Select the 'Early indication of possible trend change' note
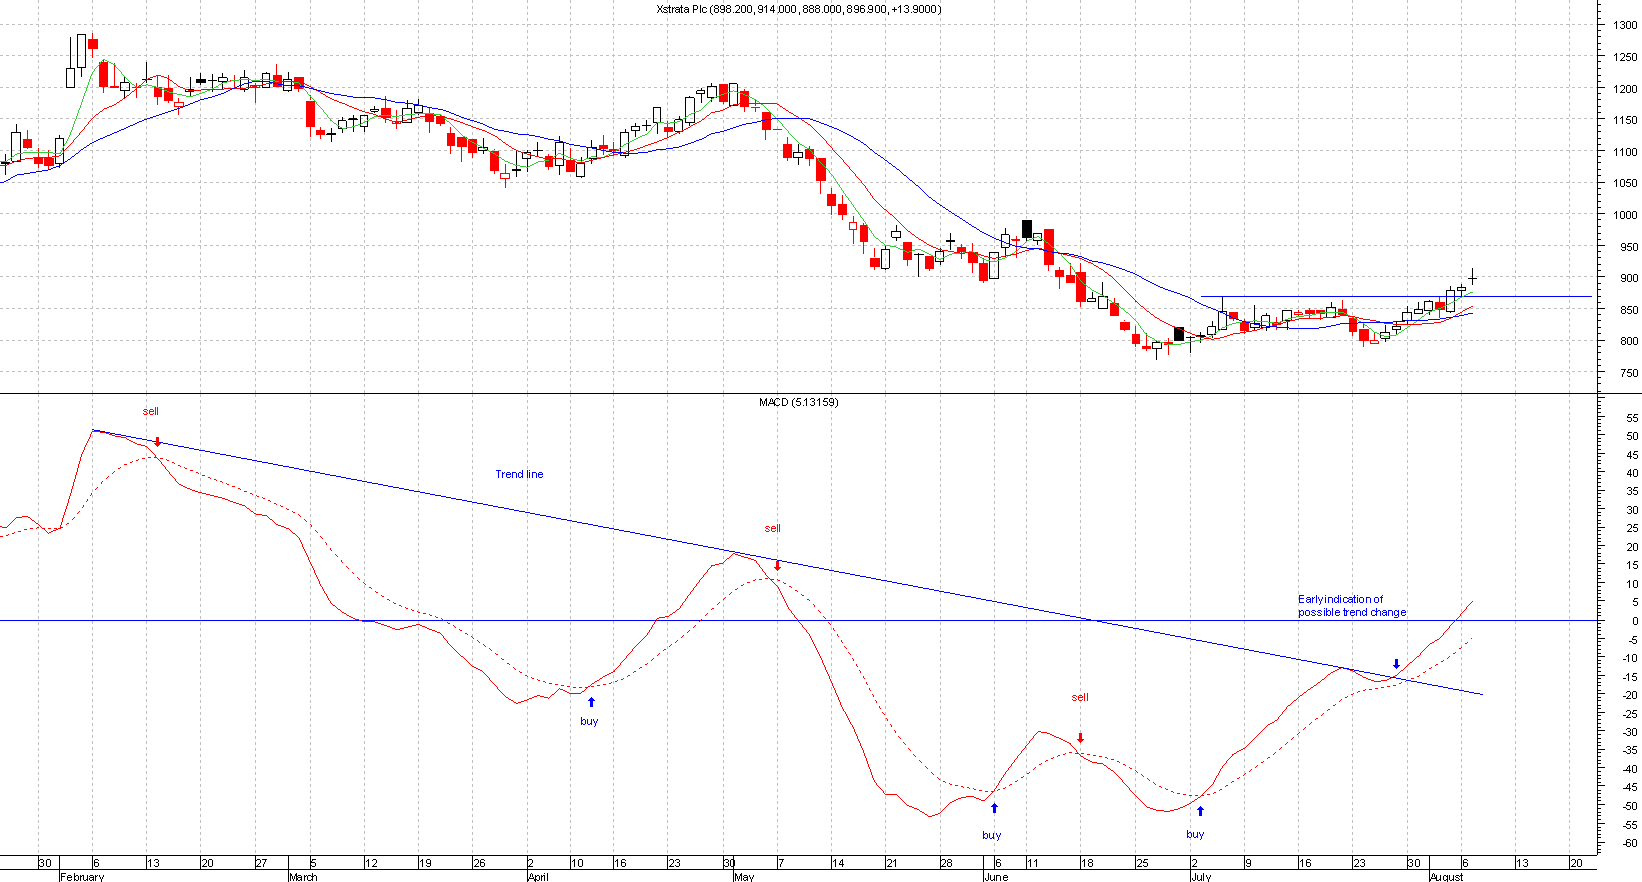The image size is (1642, 882). (x=1351, y=606)
